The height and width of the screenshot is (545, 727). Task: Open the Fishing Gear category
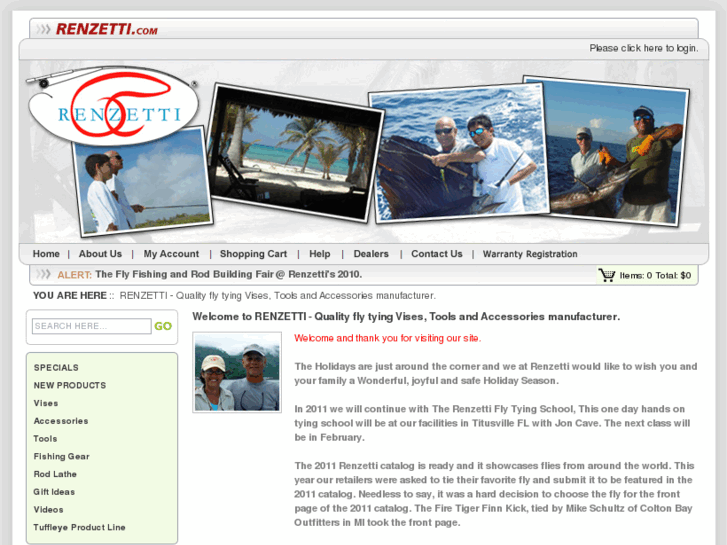click(61, 456)
